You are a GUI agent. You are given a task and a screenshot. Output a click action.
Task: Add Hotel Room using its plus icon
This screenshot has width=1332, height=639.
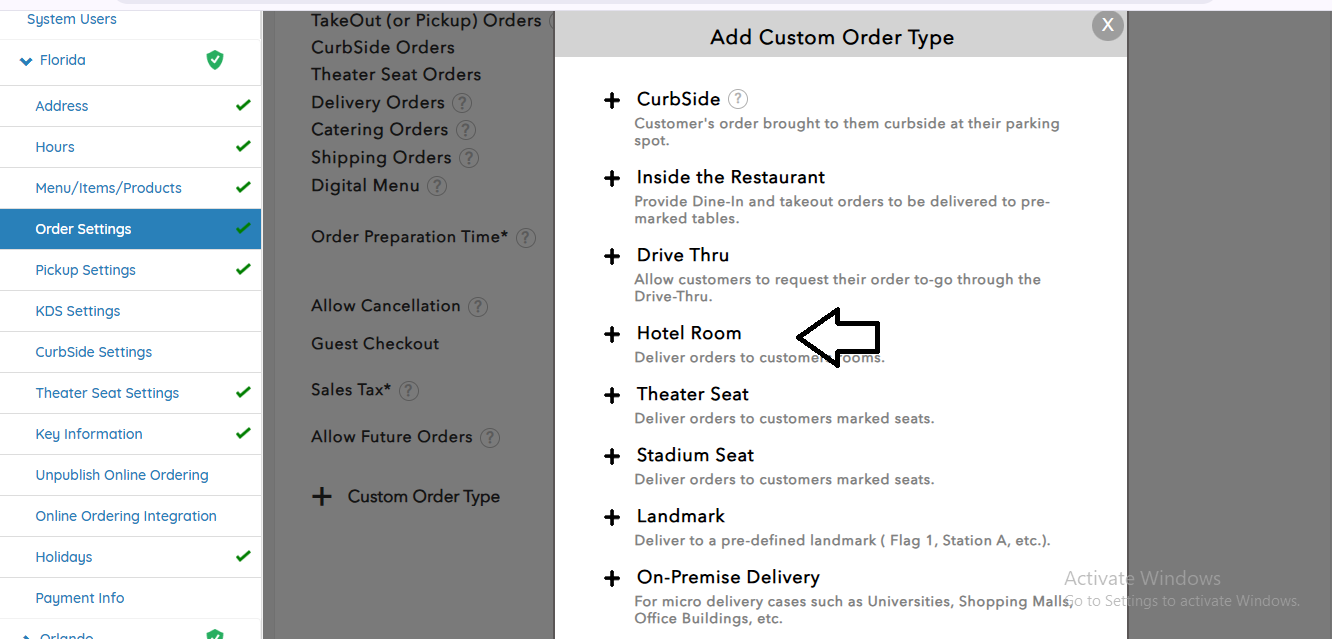point(612,334)
